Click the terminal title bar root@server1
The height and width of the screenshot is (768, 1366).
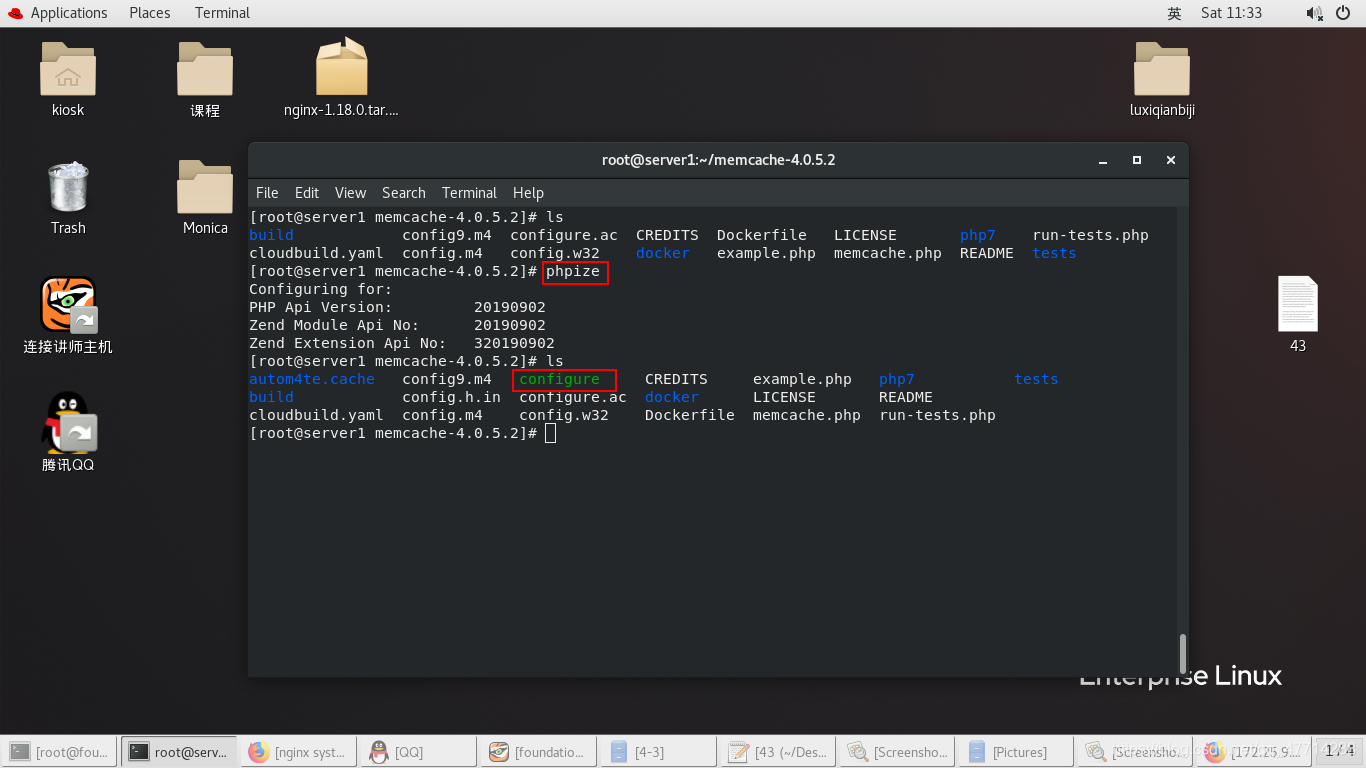coord(718,160)
